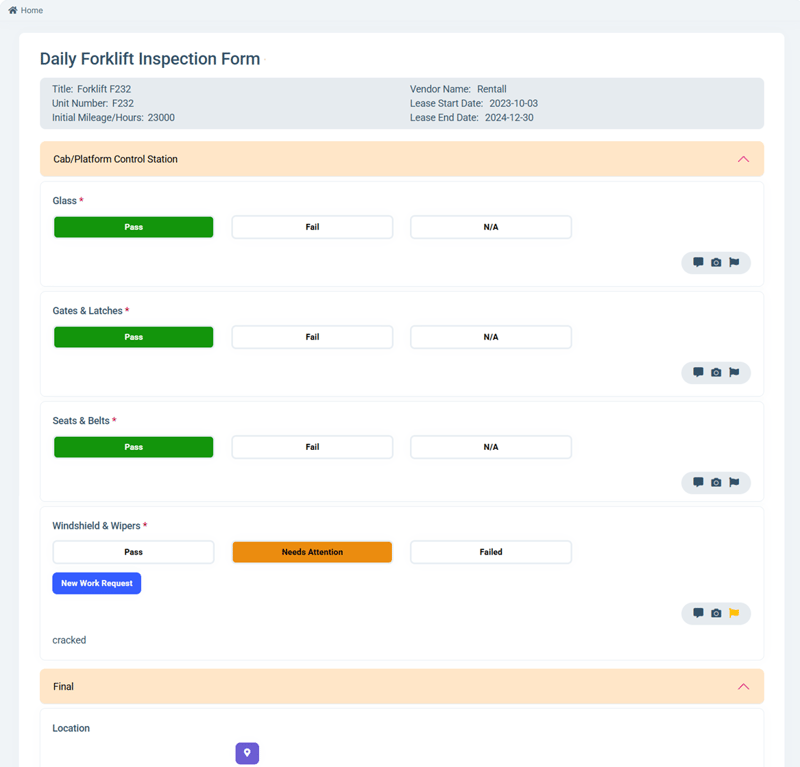800x767 pixels.
Task: Click the camera icon for Glass
Action: [x=716, y=263]
